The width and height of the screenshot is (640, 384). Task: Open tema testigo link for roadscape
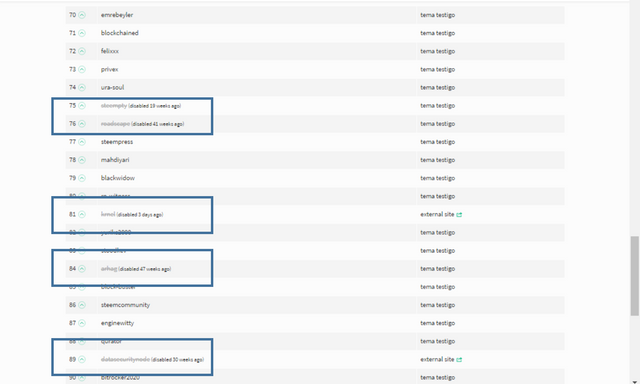438,124
